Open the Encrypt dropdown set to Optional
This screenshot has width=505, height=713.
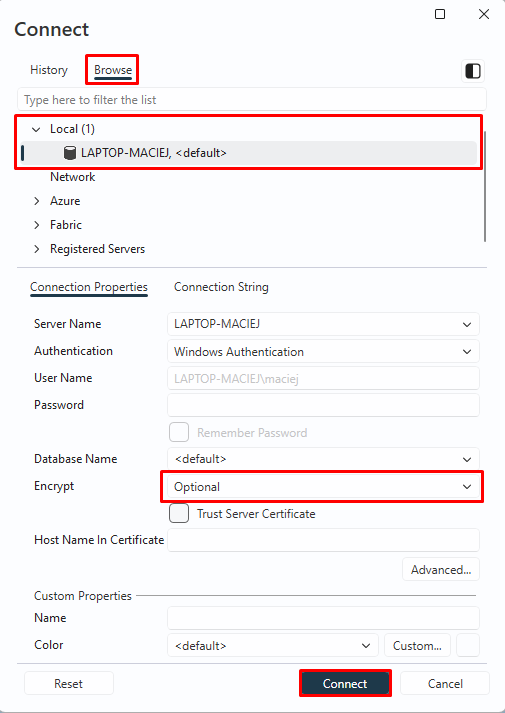323,487
